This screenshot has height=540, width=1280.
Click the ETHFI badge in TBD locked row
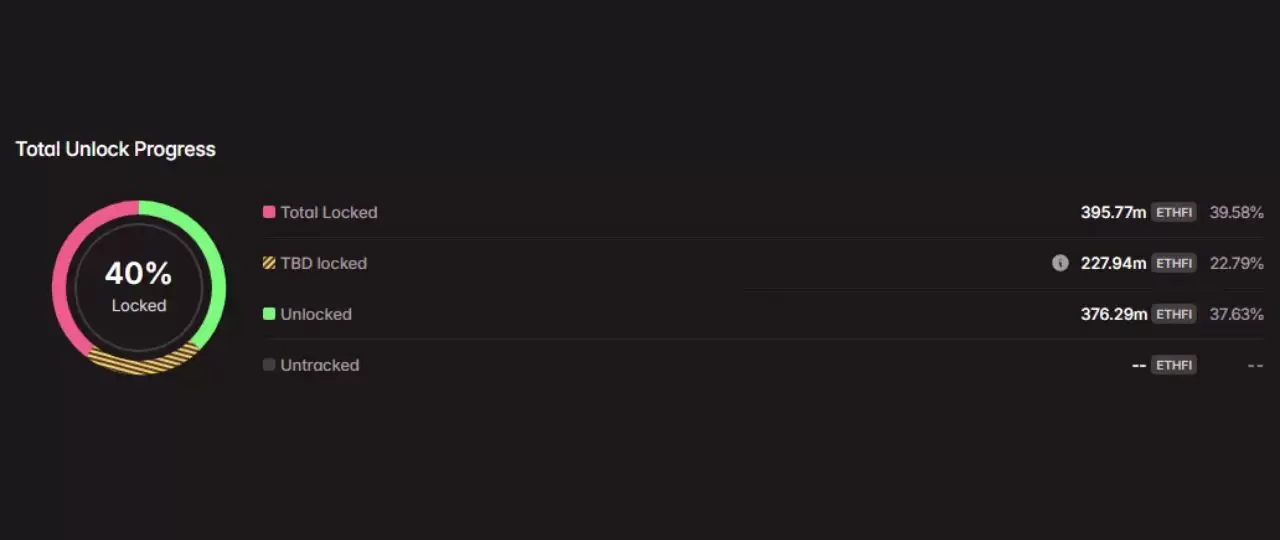[x=1173, y=263]
